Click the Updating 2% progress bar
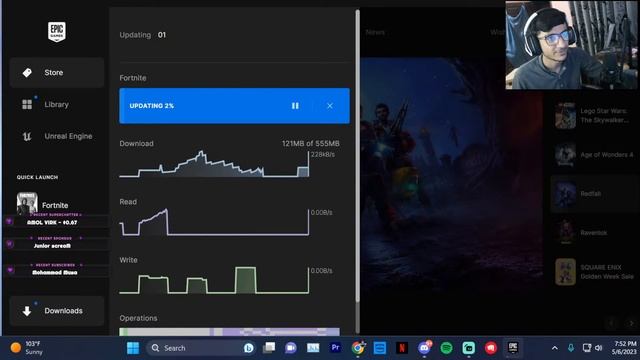640x360 pixels. click(x=234, y=106)
